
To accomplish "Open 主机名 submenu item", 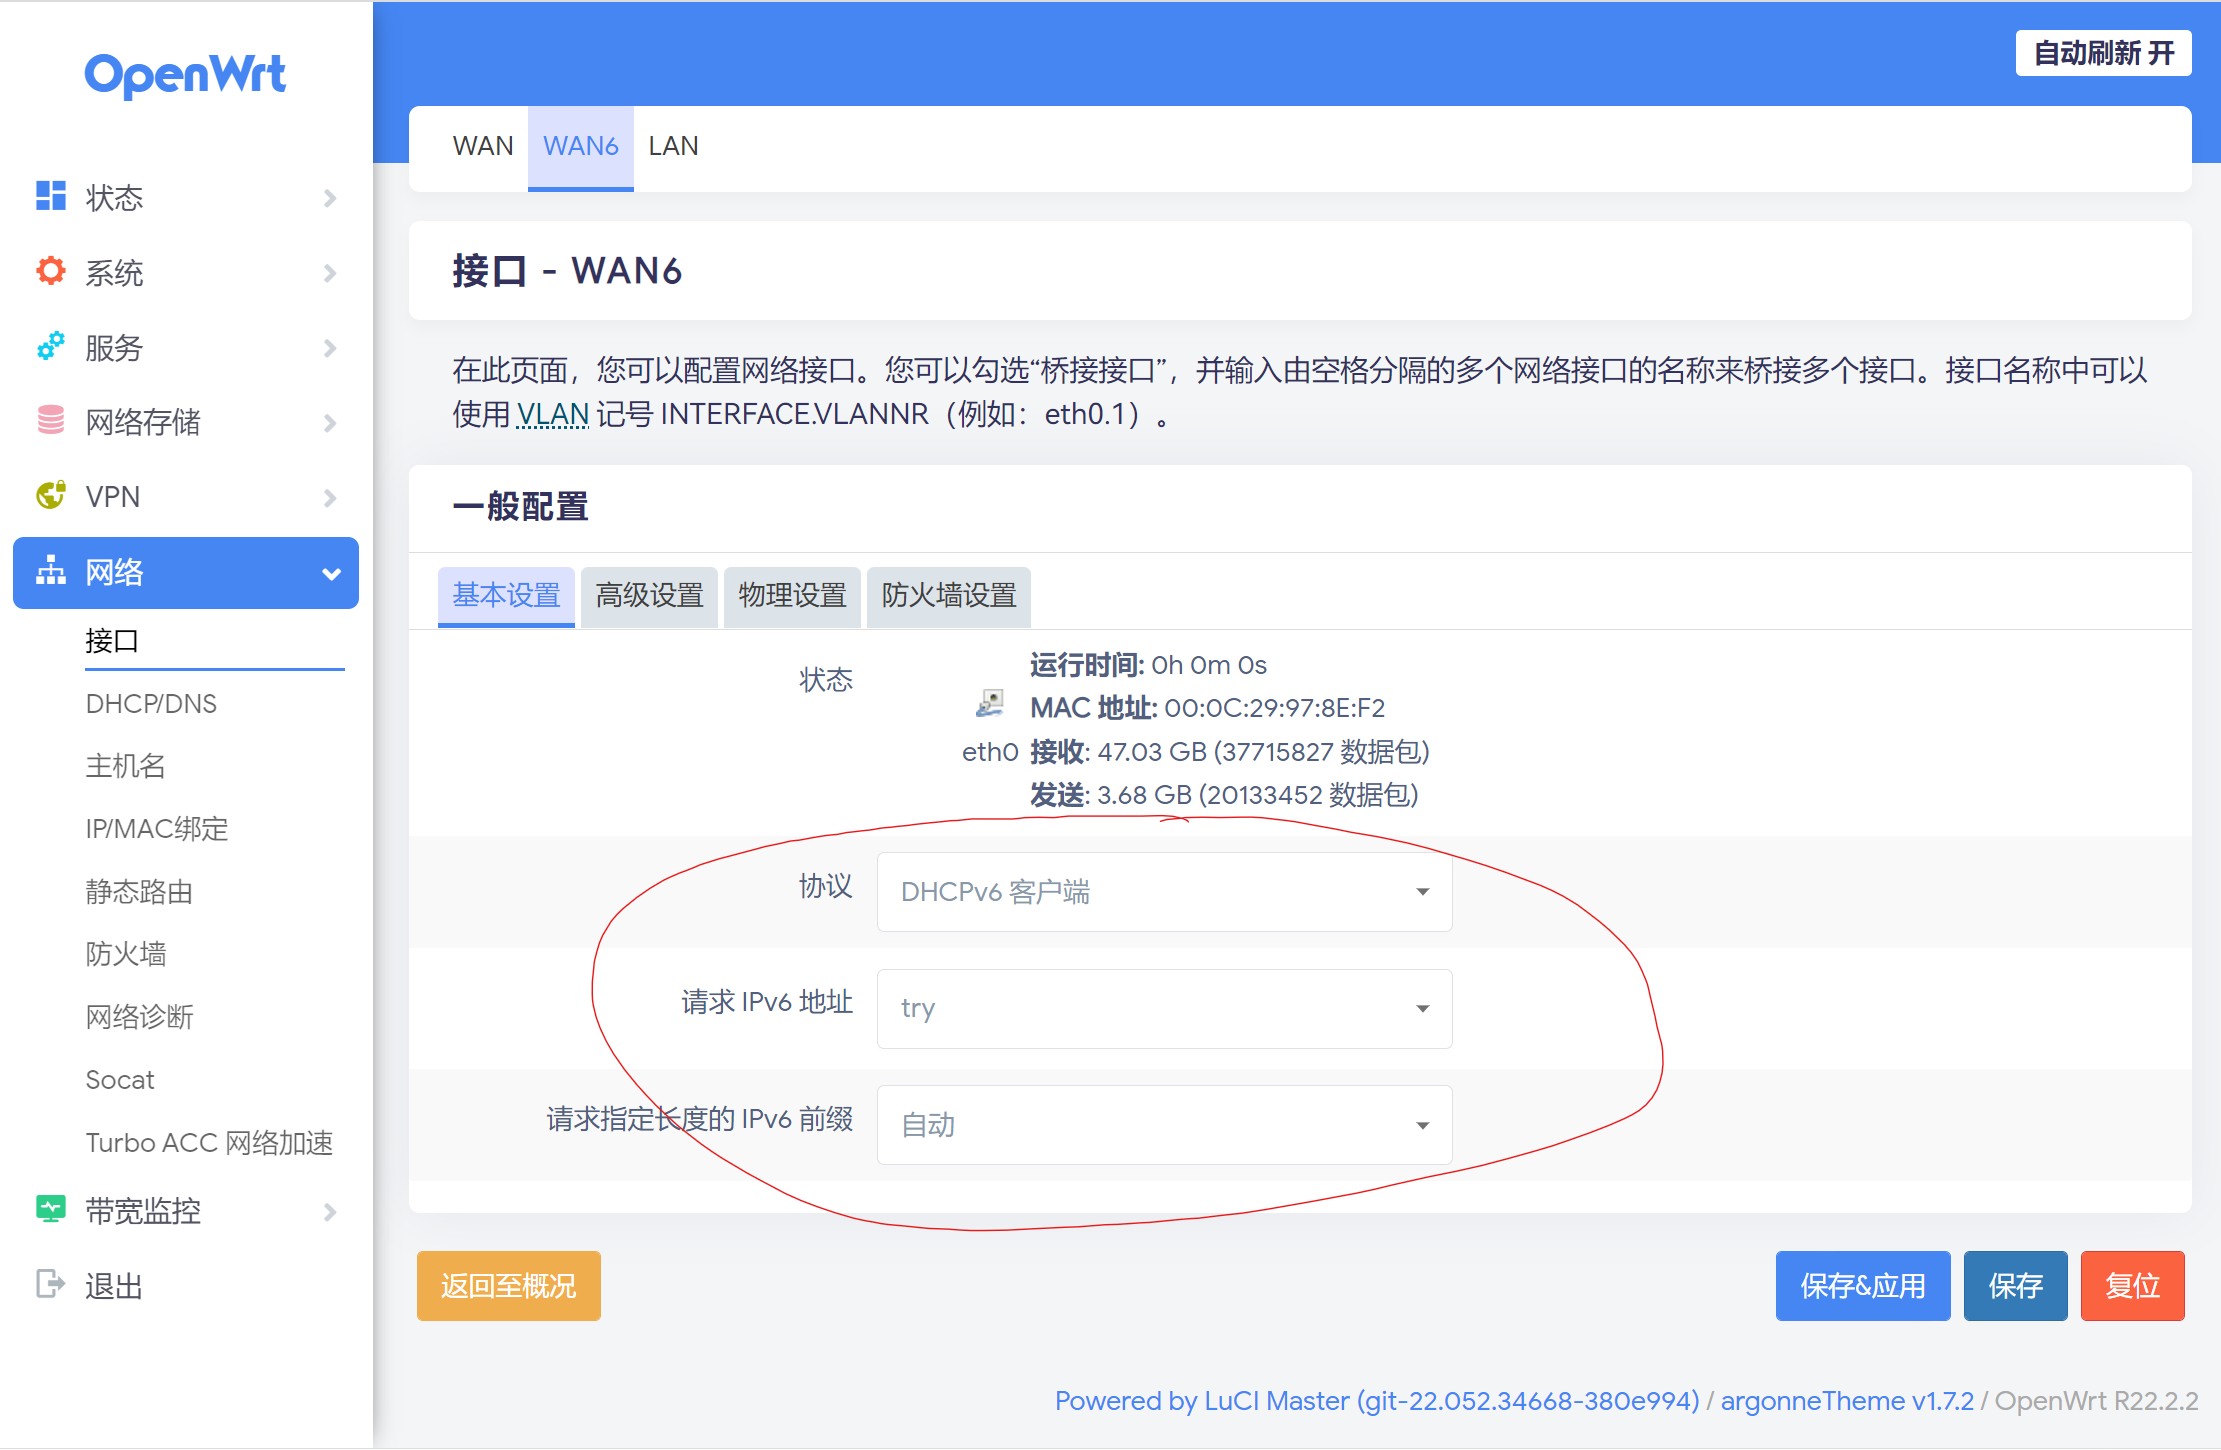I will [x=125, y=766].
